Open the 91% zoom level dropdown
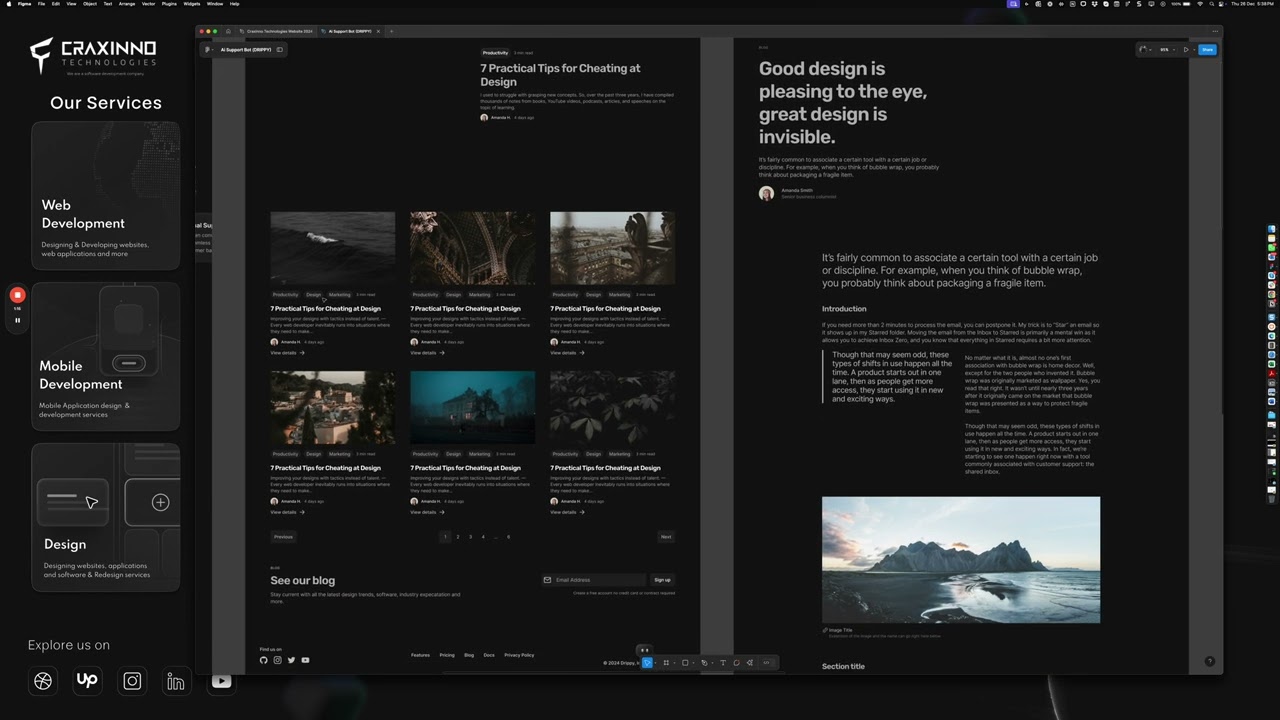This screenshot has width=1280, height=720. point(1167,49)
